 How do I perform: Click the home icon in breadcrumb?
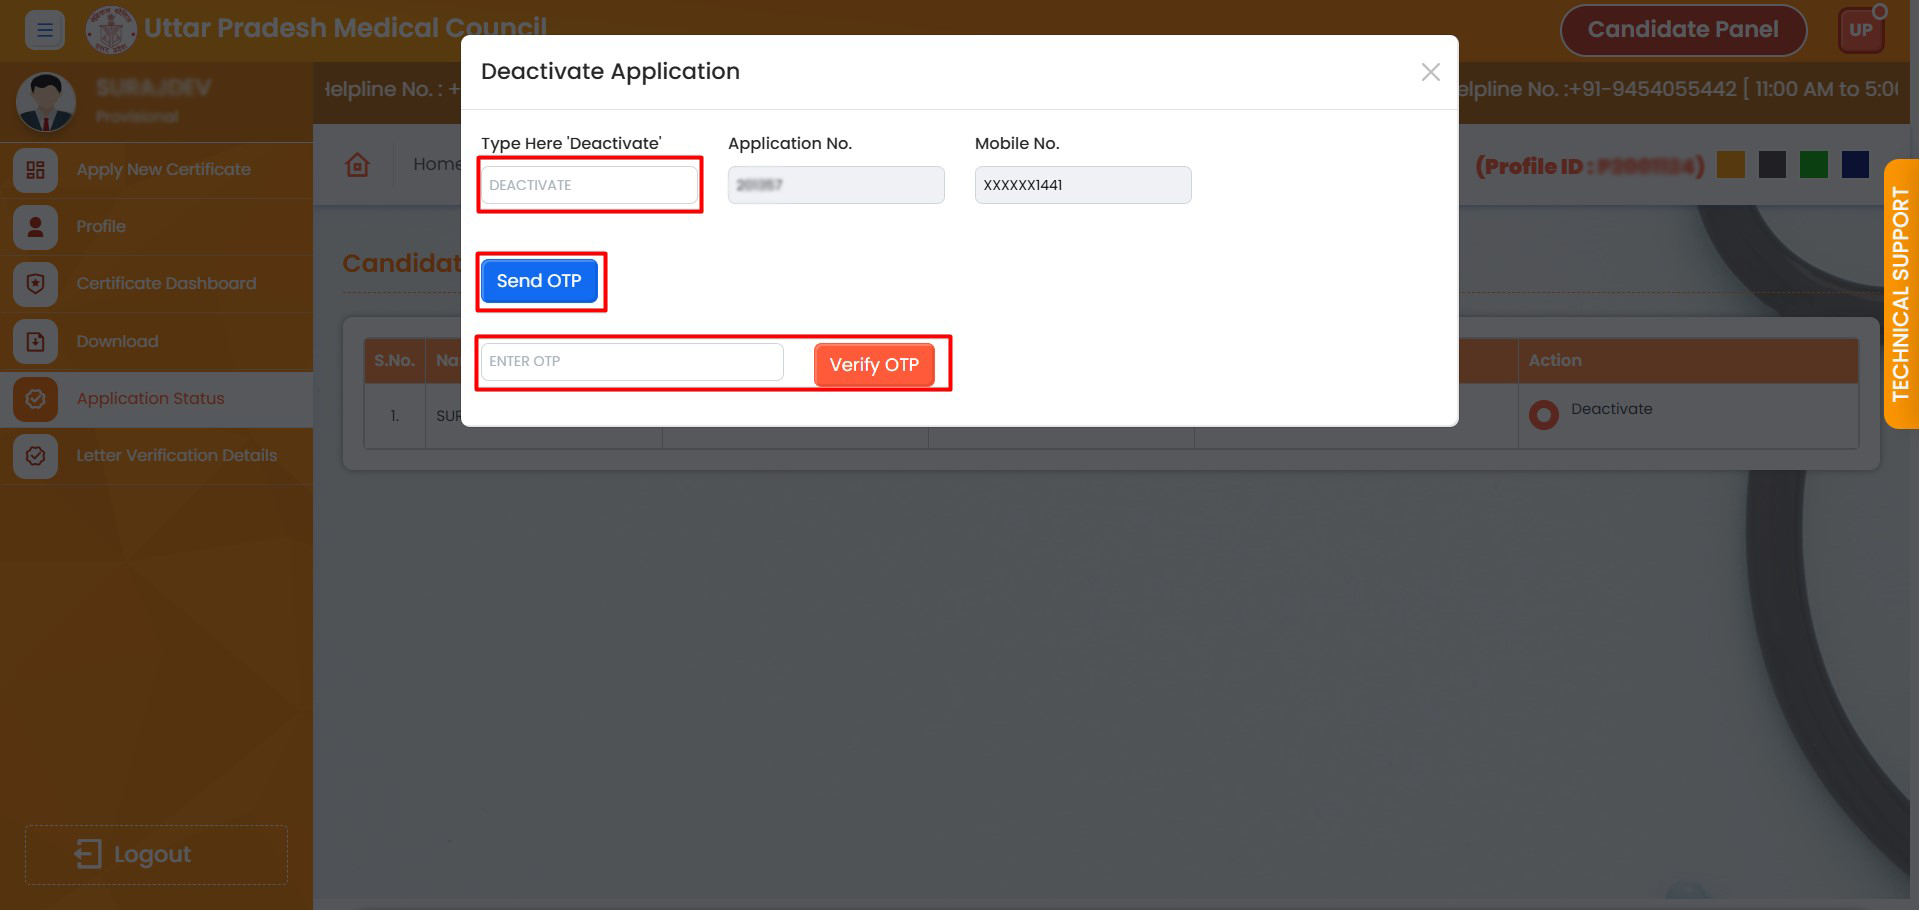point(357,165)
